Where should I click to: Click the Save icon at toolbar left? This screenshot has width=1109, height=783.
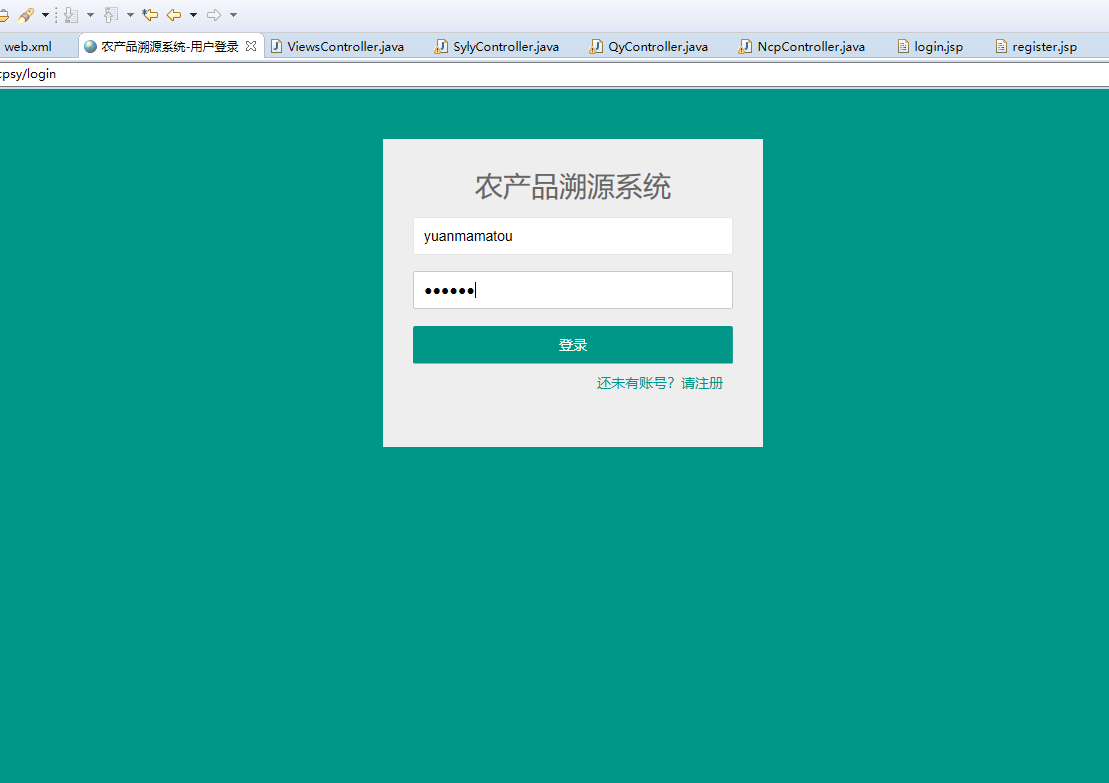pyautogui.click(x=4, y=15)
